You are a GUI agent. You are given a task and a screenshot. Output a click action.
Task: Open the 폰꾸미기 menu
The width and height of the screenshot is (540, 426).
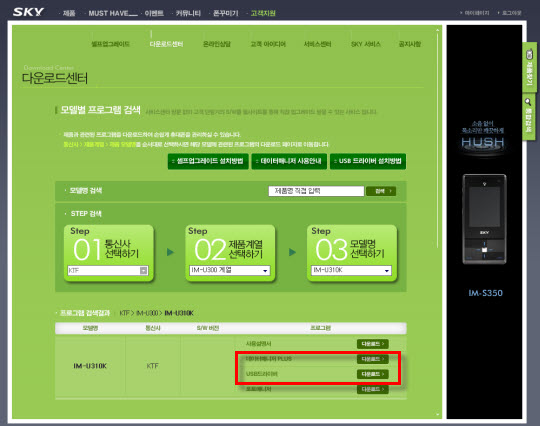coord(226,13)
